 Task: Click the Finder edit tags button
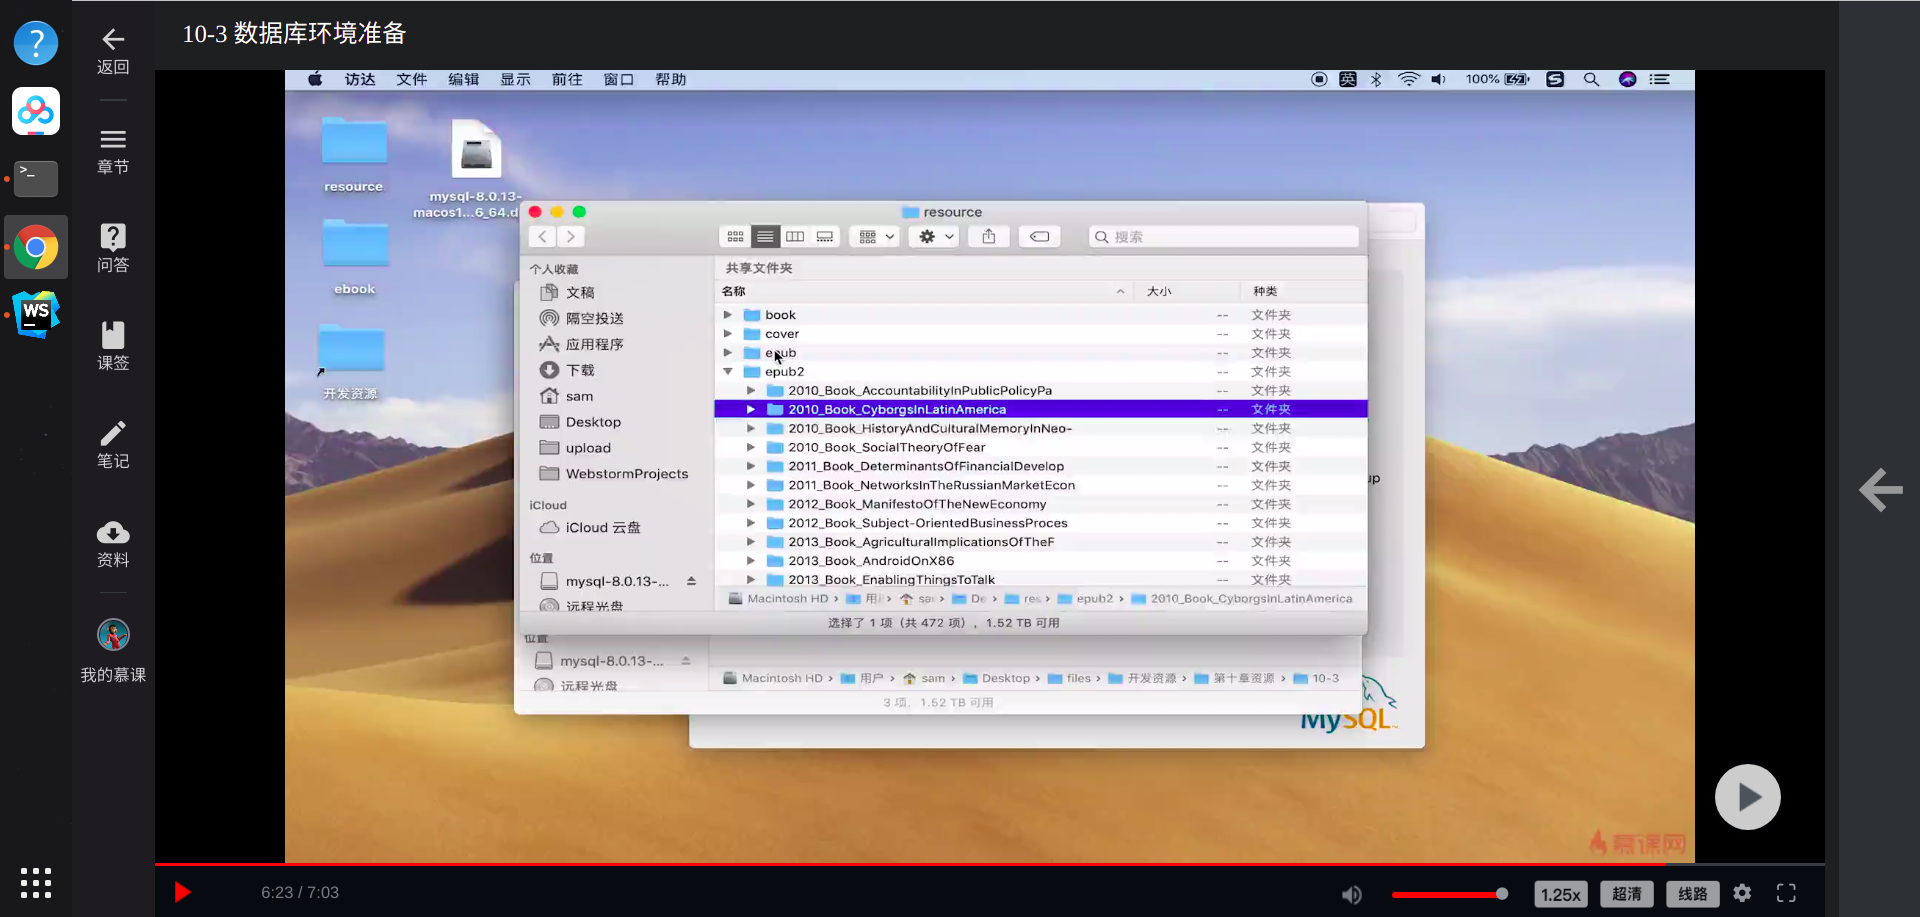(x=1040, y=237)
